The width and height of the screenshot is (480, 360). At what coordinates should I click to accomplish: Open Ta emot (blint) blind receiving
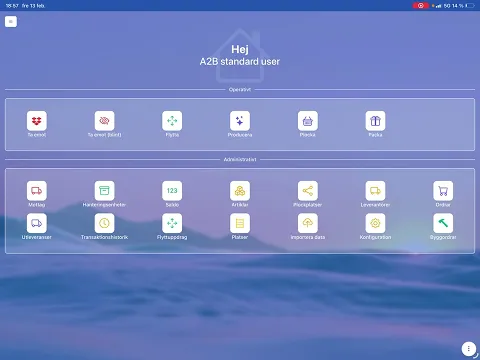(104, 121)
